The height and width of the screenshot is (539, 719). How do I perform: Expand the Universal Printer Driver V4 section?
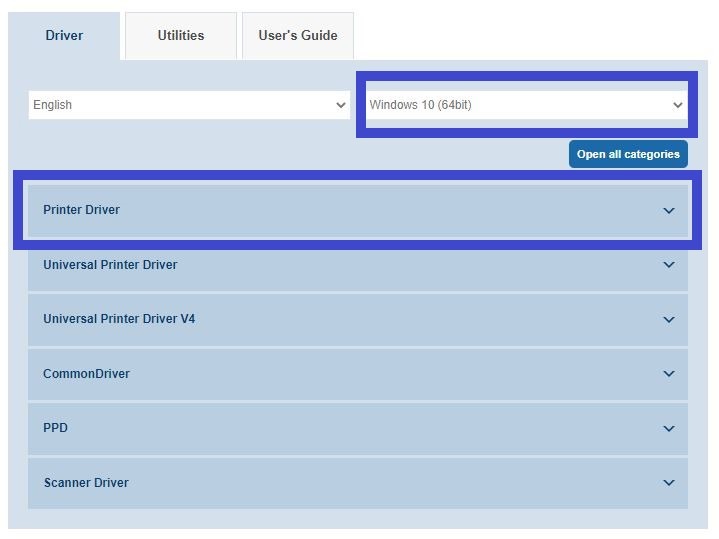coord(119,319)
